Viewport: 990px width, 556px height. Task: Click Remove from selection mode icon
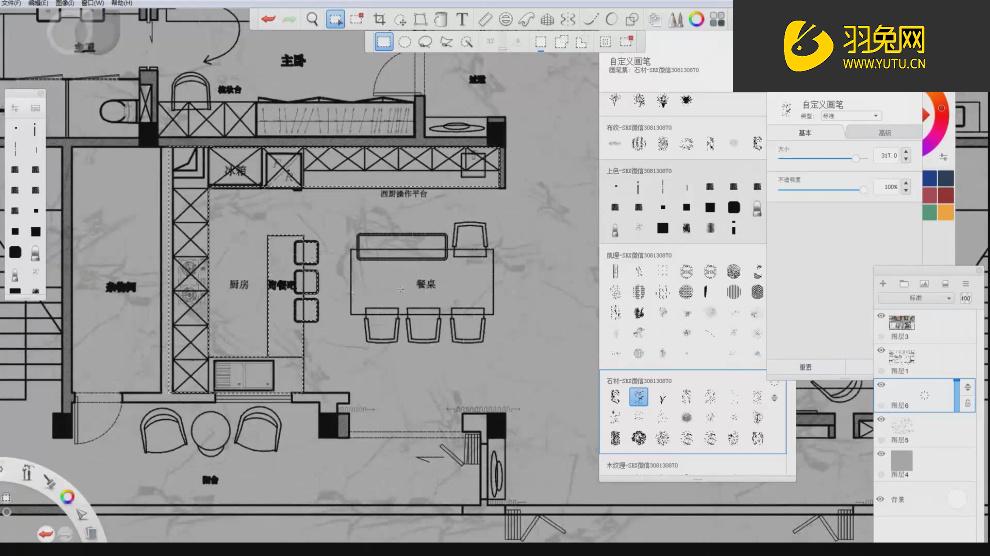point(581,42)
